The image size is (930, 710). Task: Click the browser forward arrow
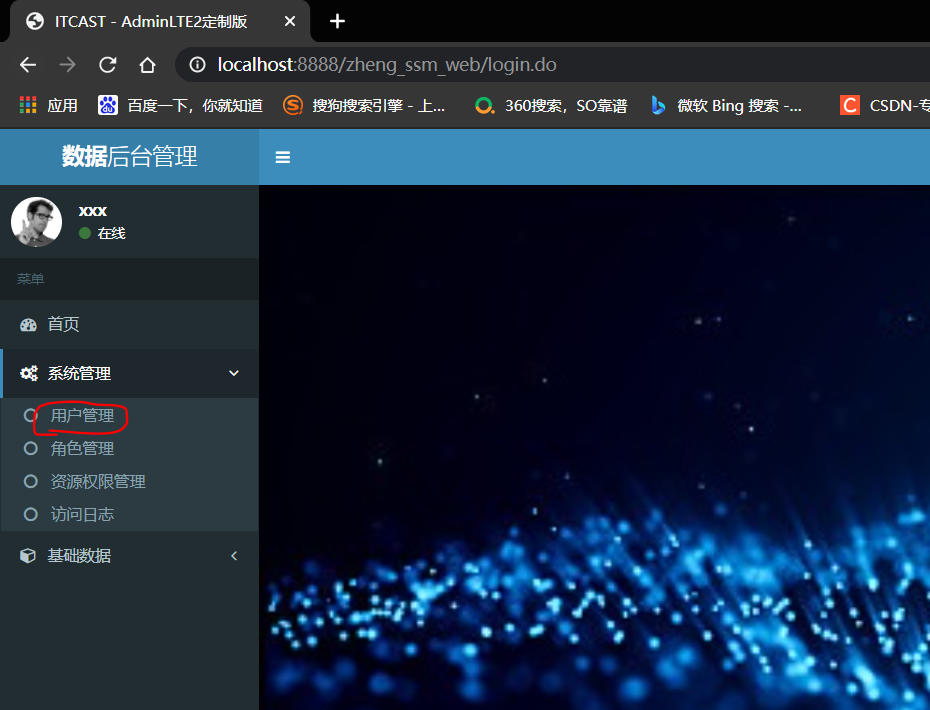[68, 65]
